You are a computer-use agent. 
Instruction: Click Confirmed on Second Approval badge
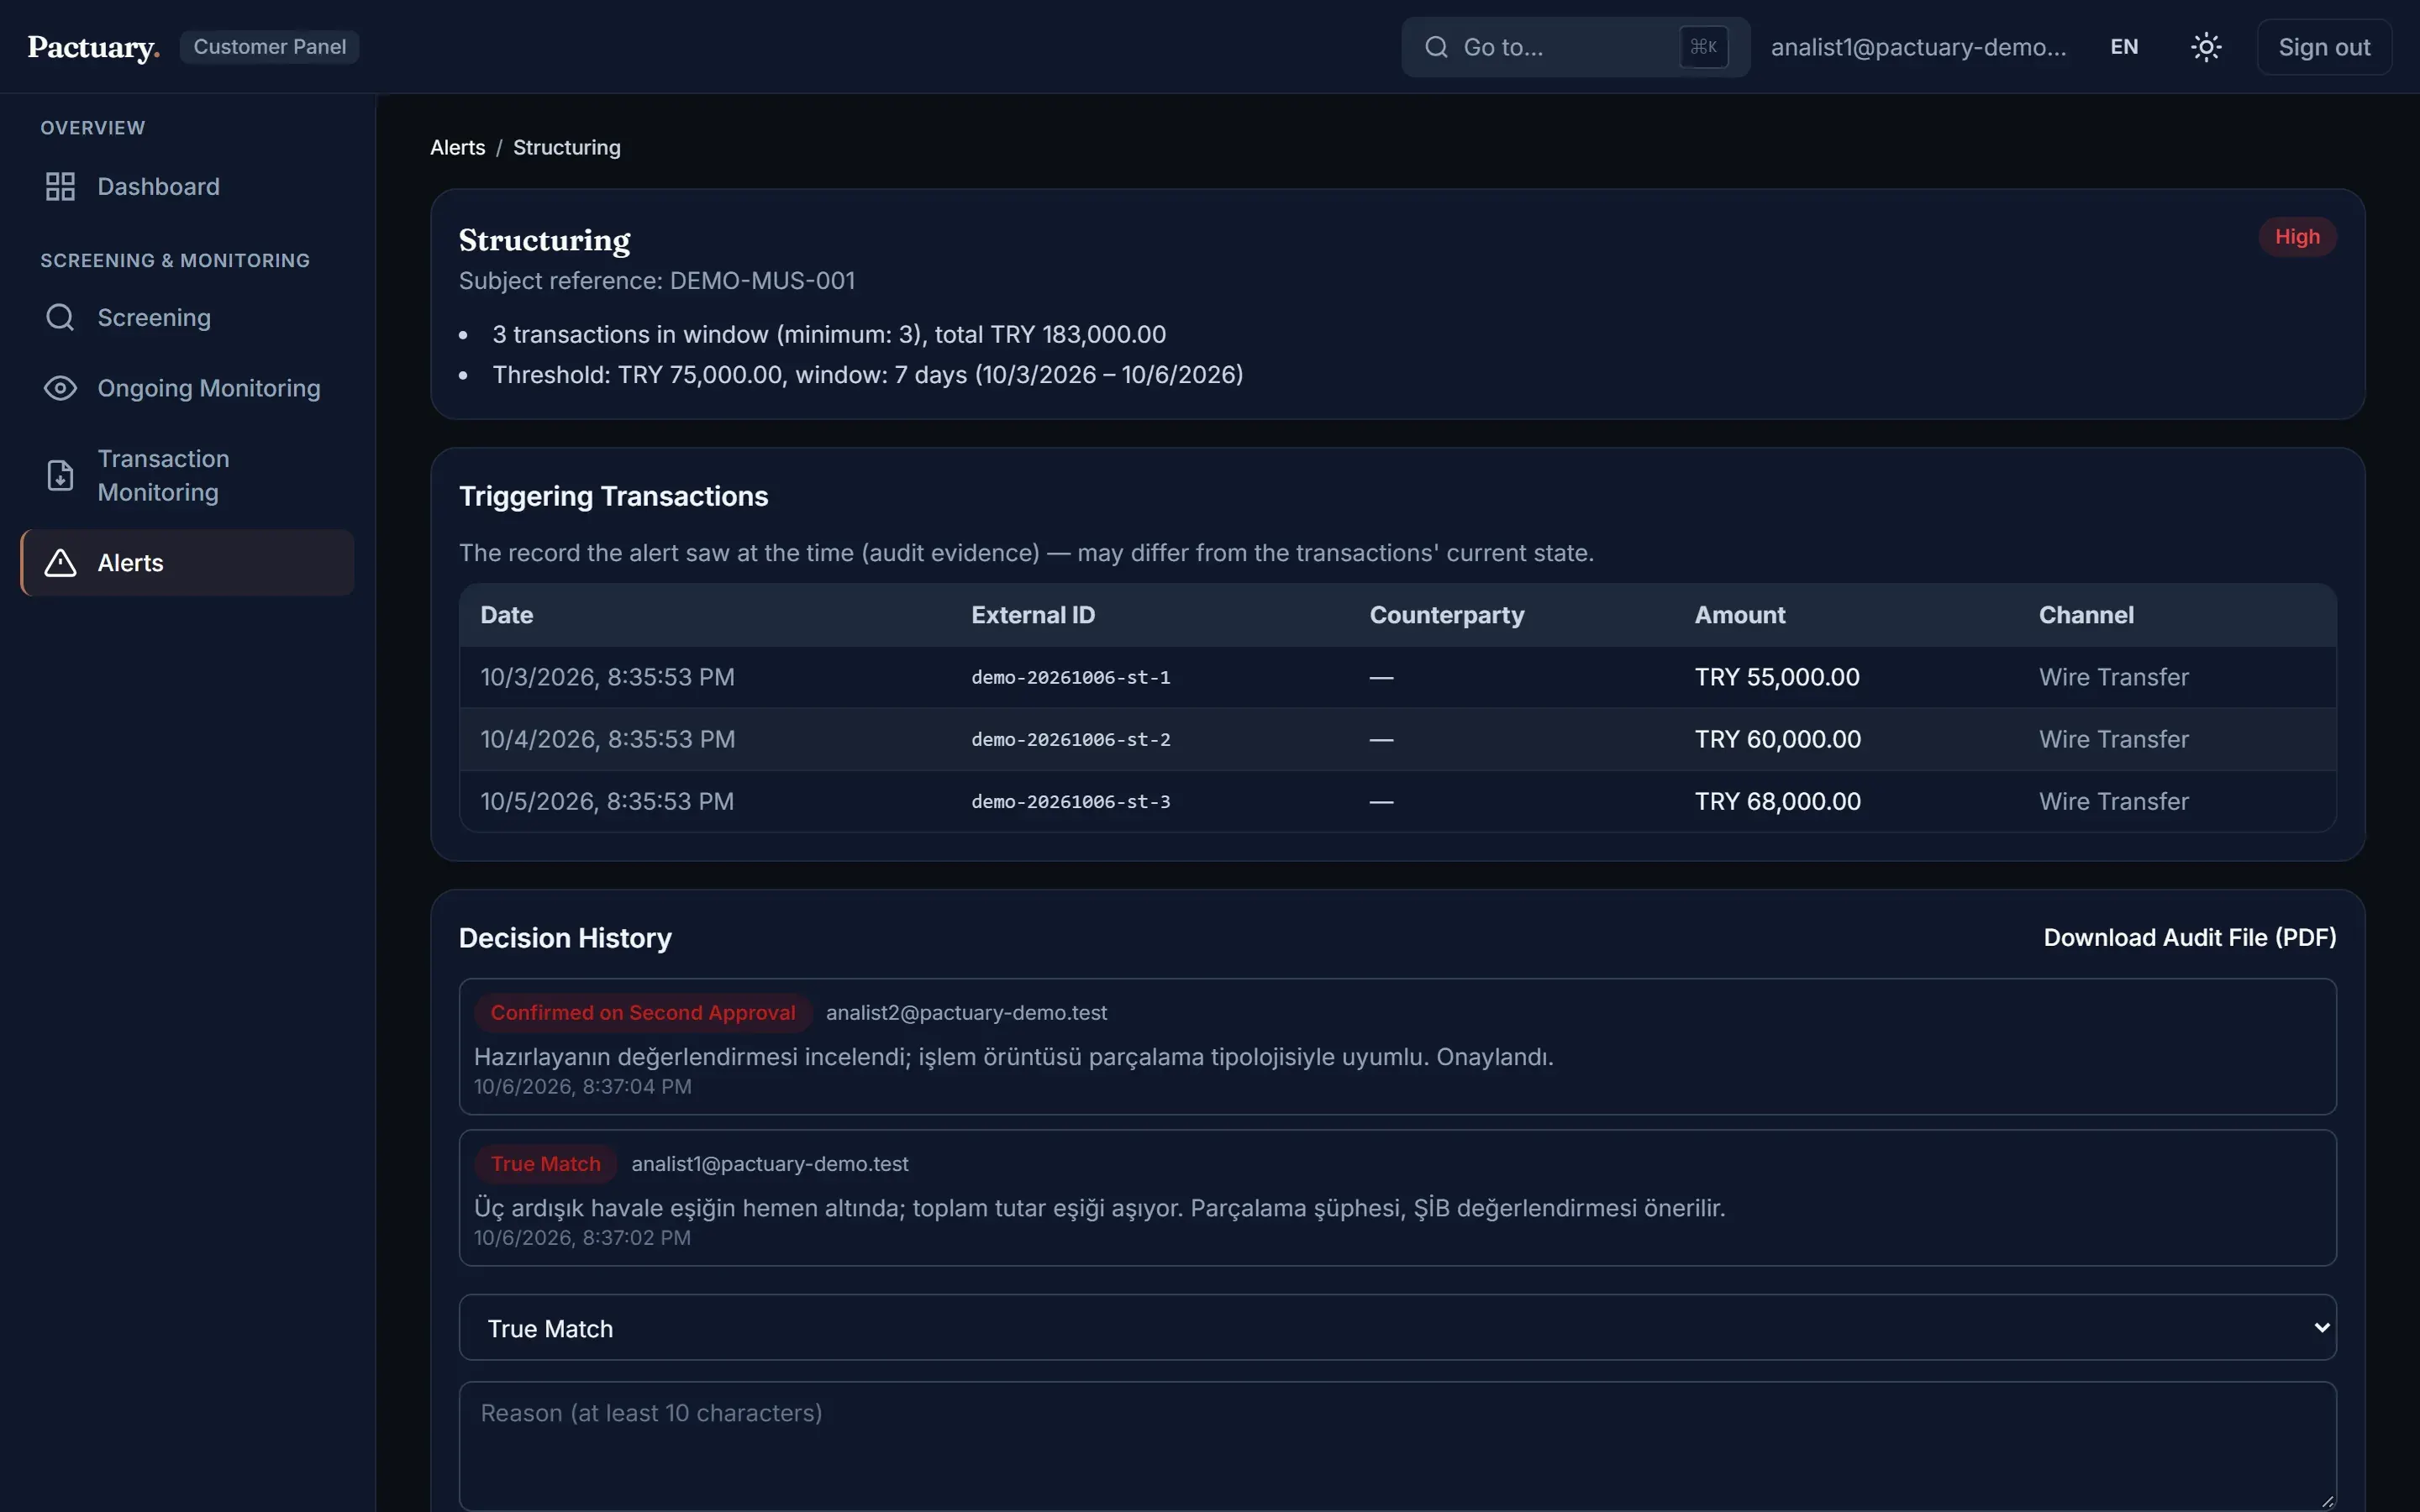coord(643,1013)
